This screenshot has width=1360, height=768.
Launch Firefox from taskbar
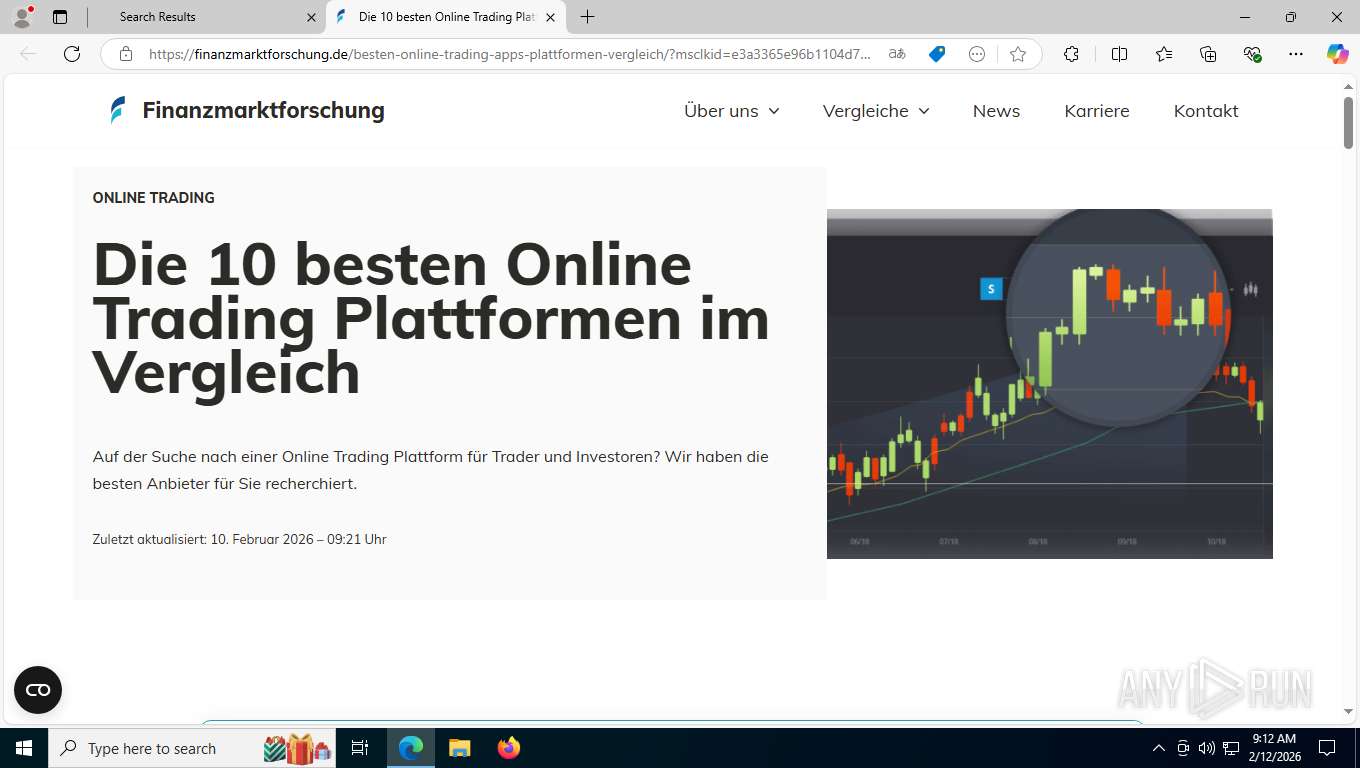pos(509,748)
